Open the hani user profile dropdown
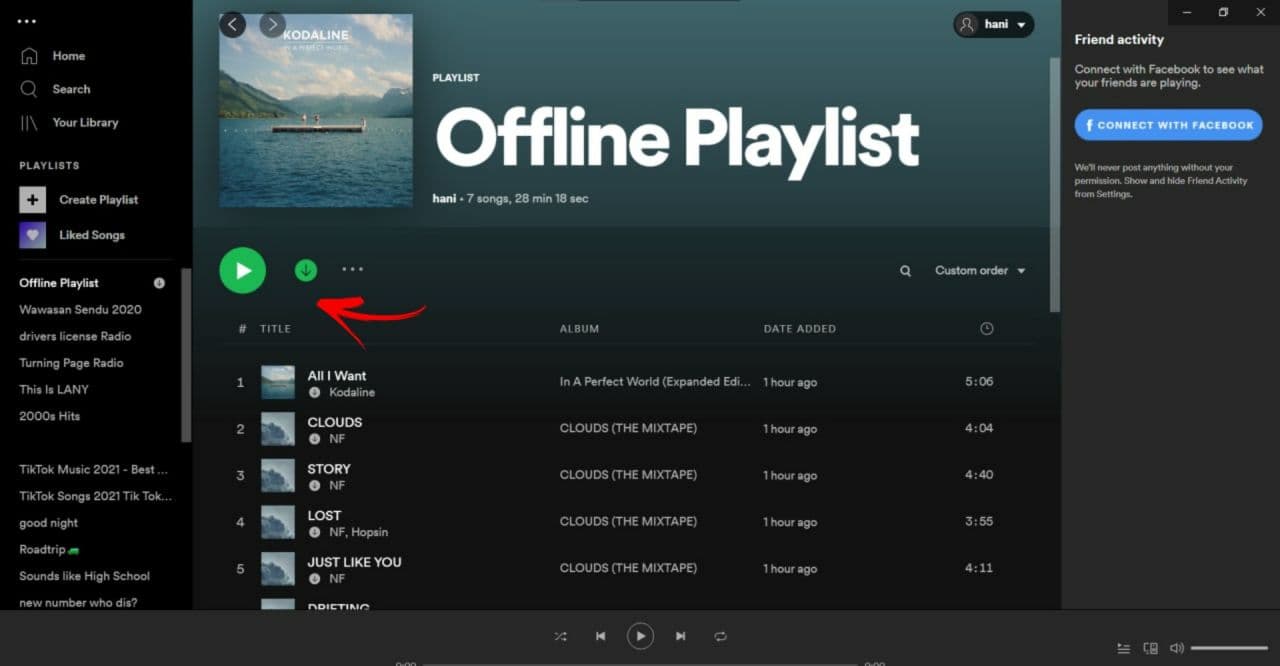Screen dimensions: 1280x666 pos(993,25)
